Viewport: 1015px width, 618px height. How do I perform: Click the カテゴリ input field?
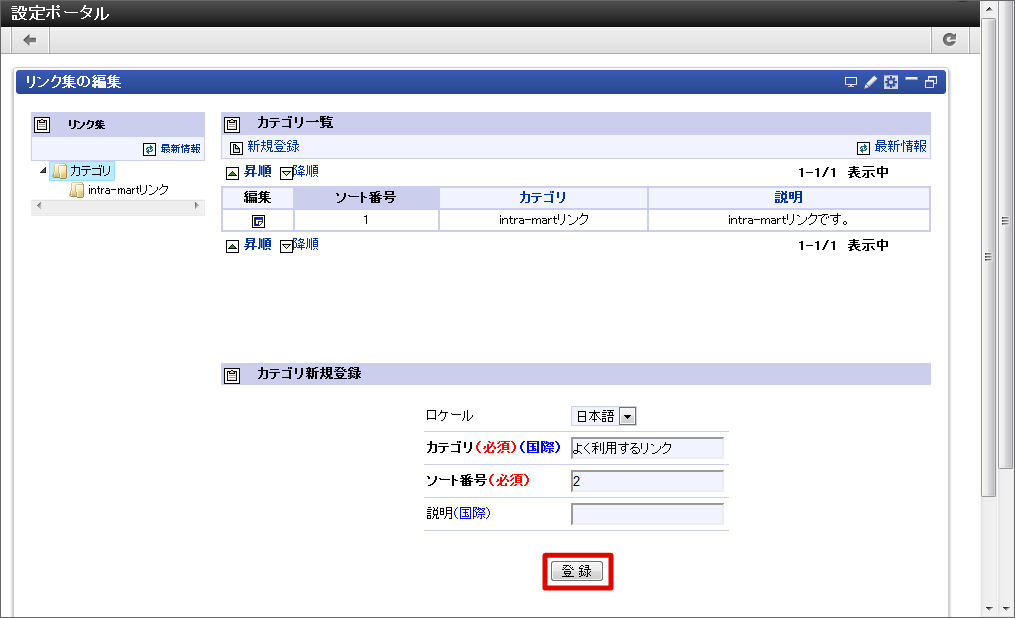[x=647, y=448]
